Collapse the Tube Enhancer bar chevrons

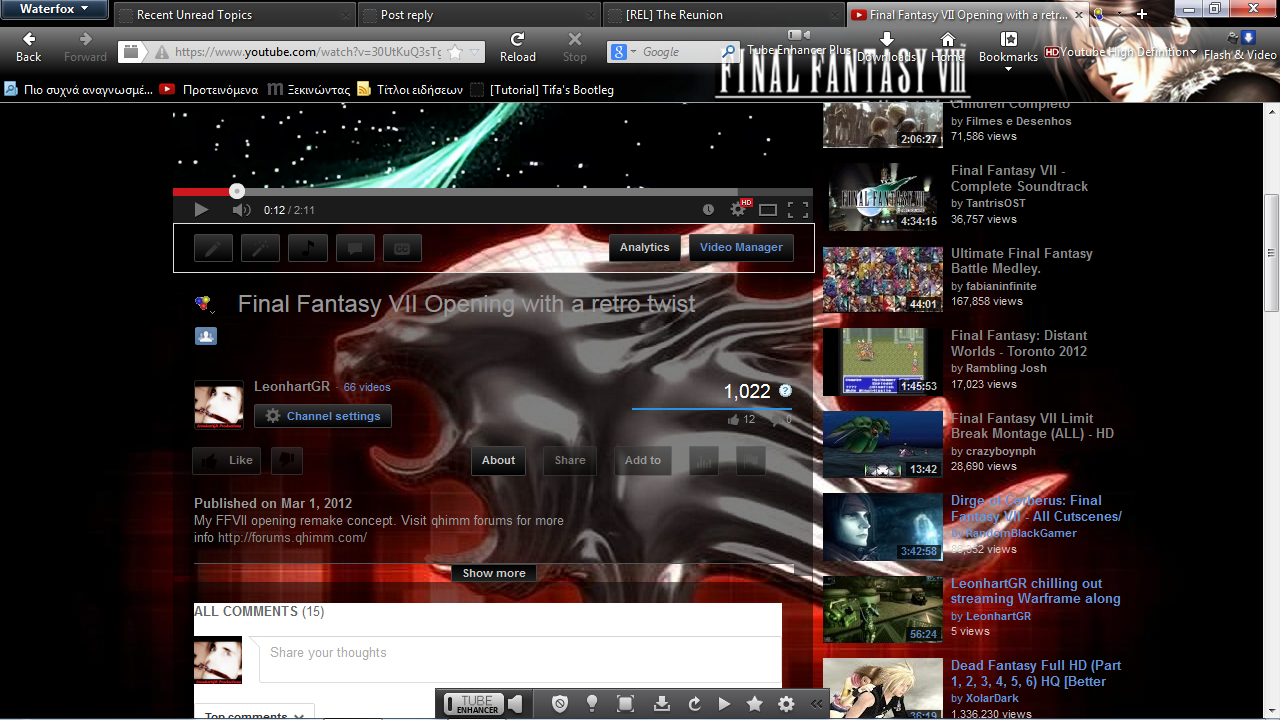coord(816,704)
